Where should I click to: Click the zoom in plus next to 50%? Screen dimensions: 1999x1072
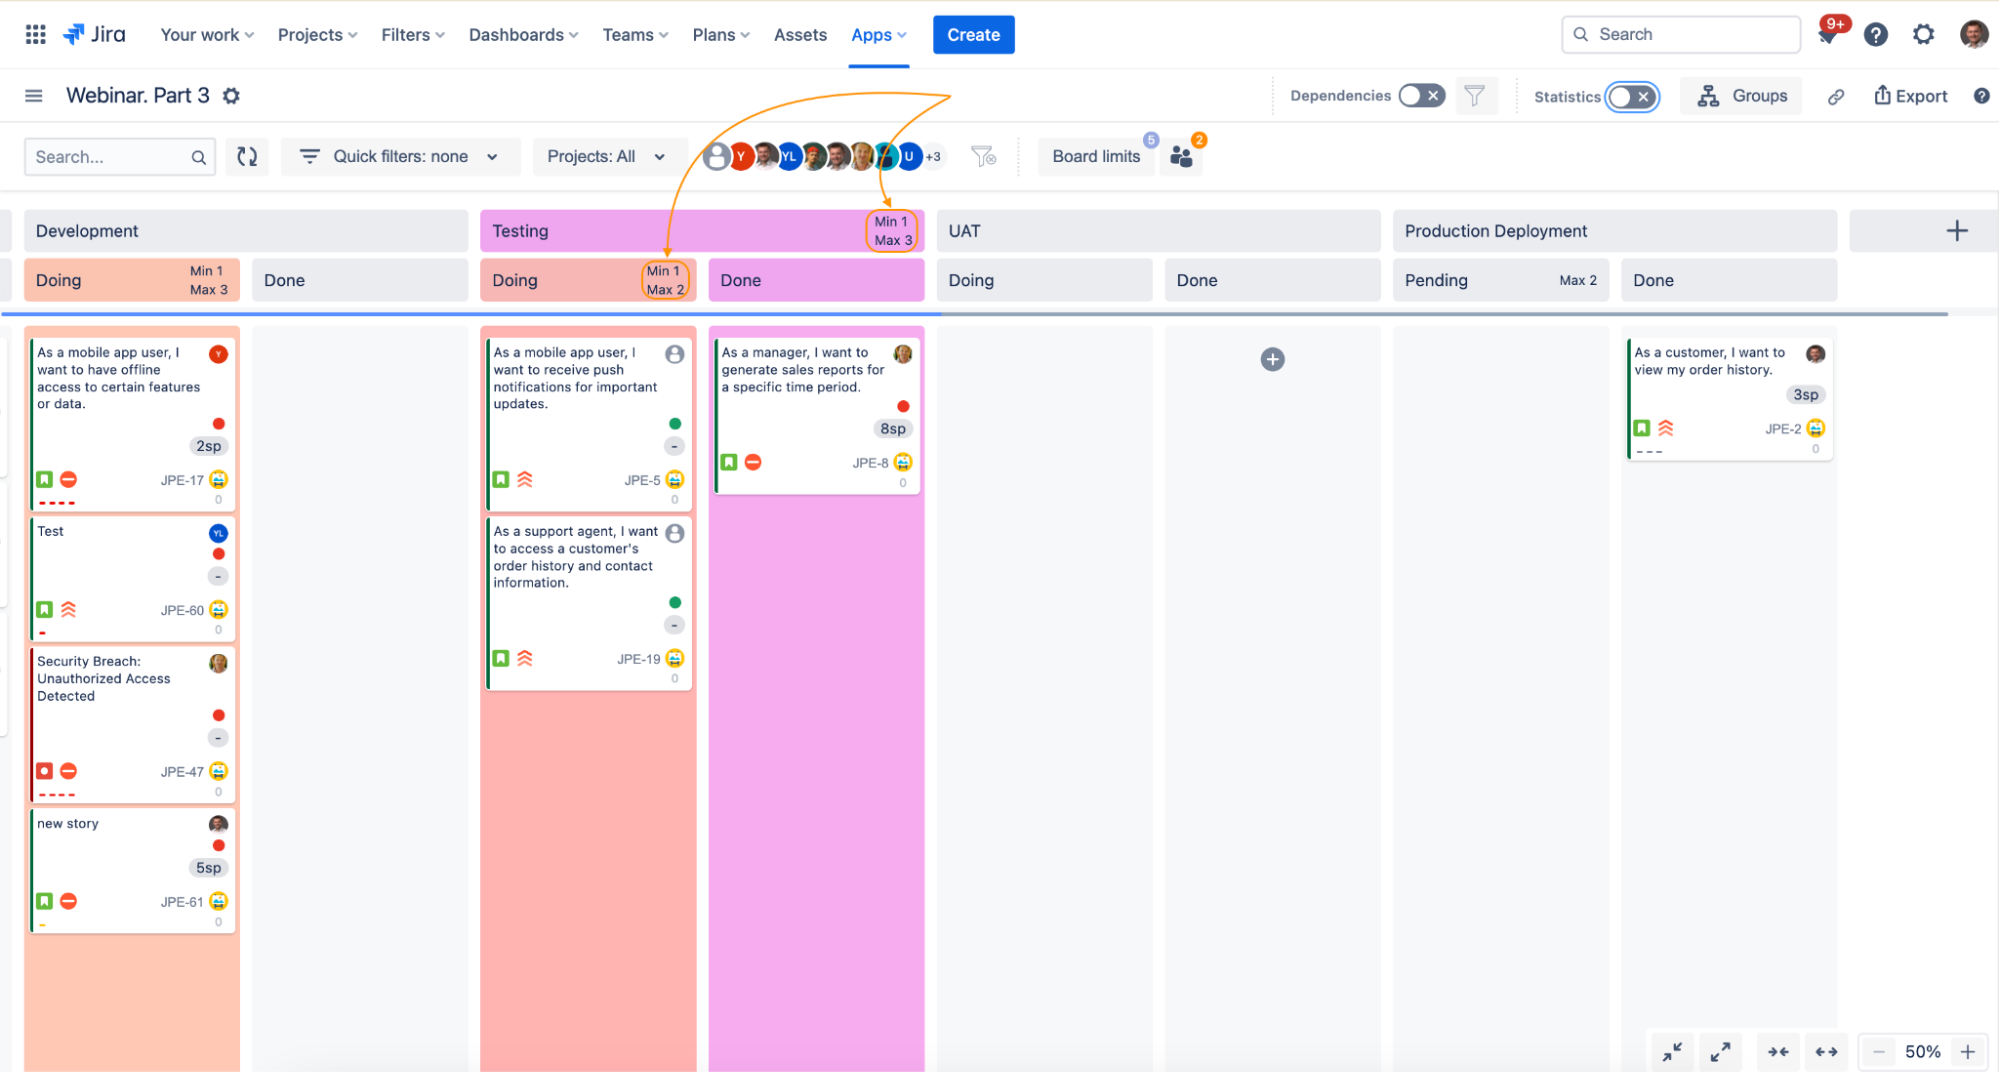1968,1052
